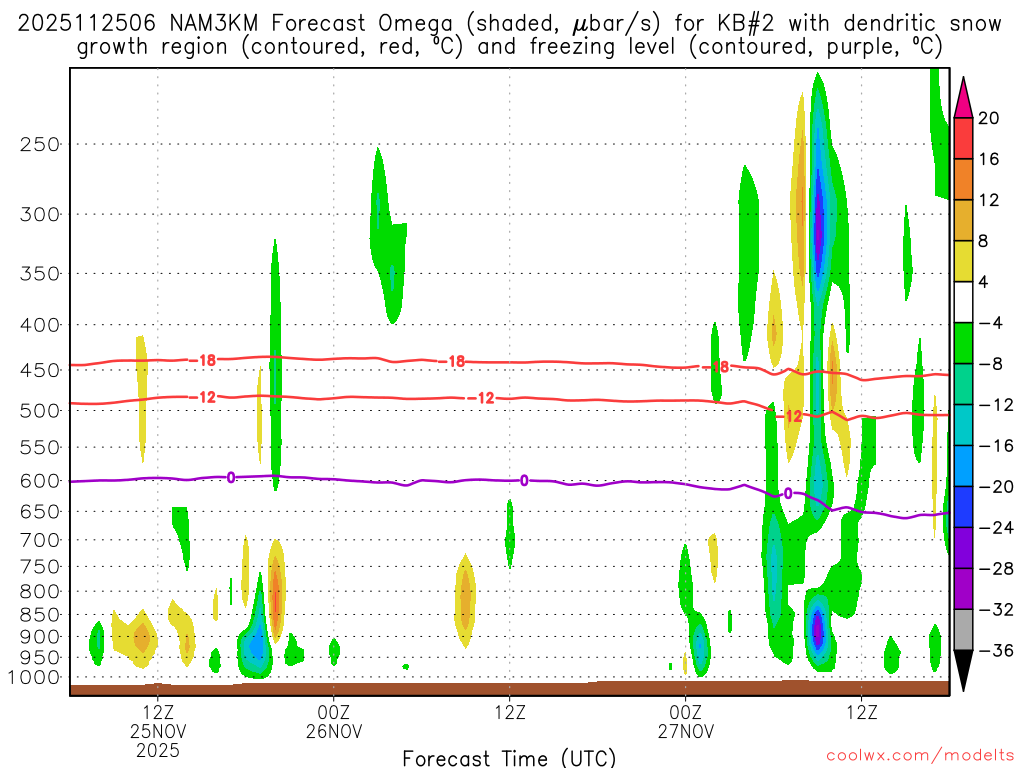Click the colorbar value -4 label

pos(990,323)
